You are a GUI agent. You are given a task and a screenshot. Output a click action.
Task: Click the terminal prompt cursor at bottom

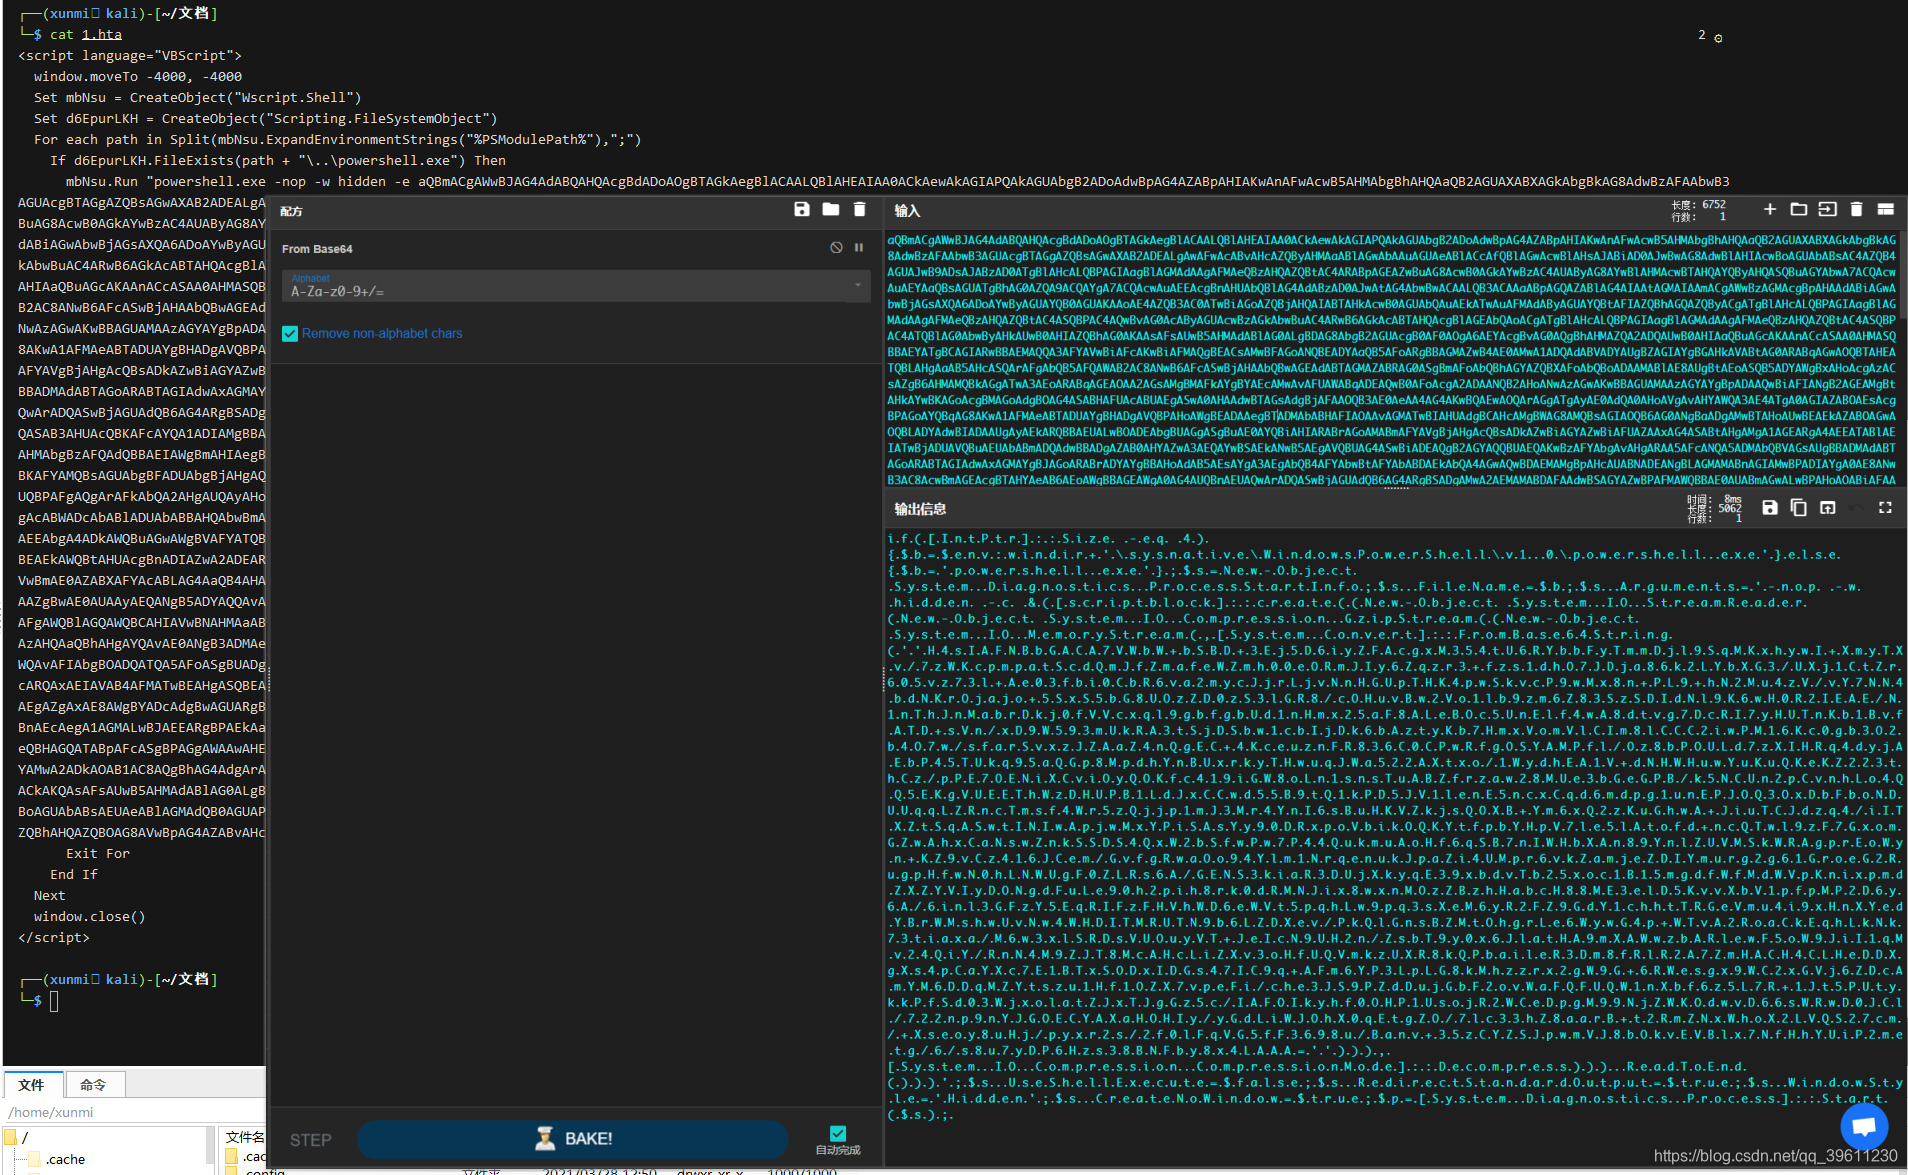(54, 1001)
